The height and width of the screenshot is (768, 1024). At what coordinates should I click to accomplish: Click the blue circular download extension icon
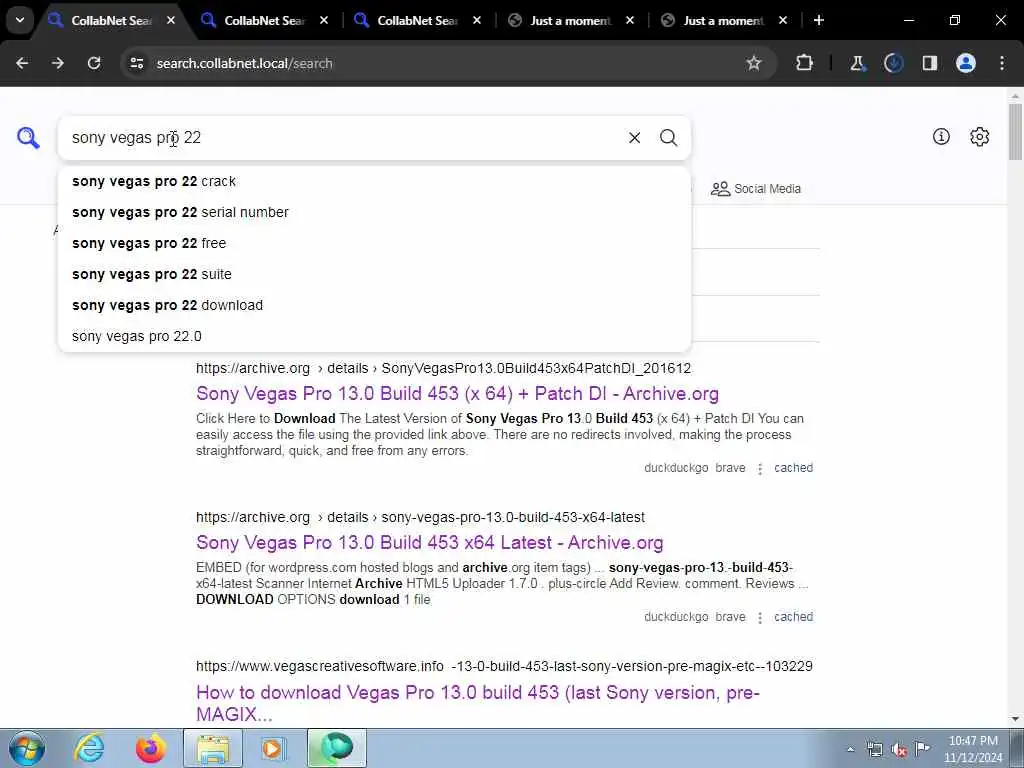893,63
